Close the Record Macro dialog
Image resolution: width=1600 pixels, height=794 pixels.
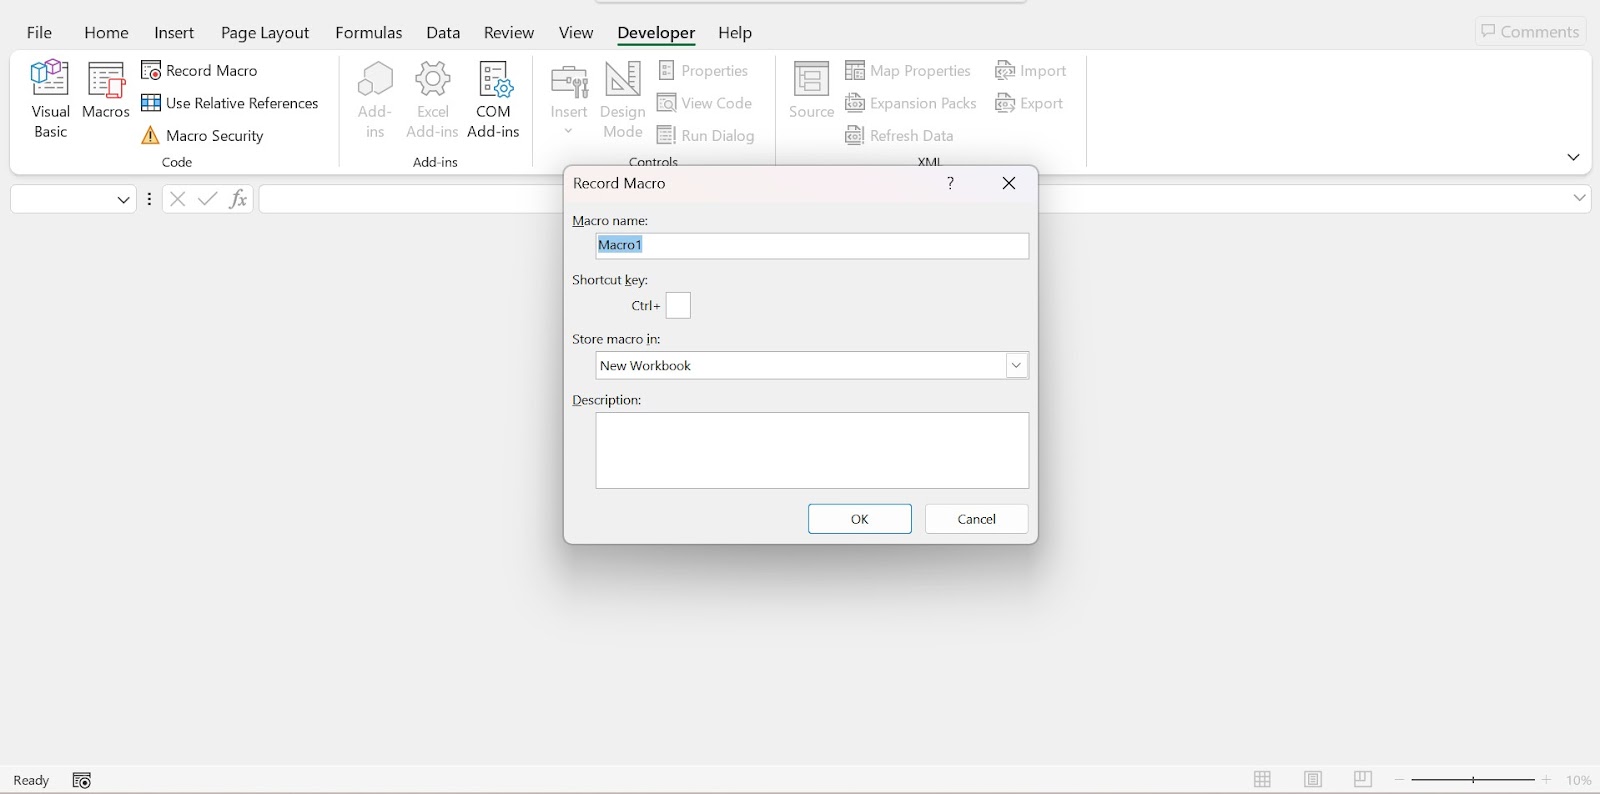pos(1009,183)
